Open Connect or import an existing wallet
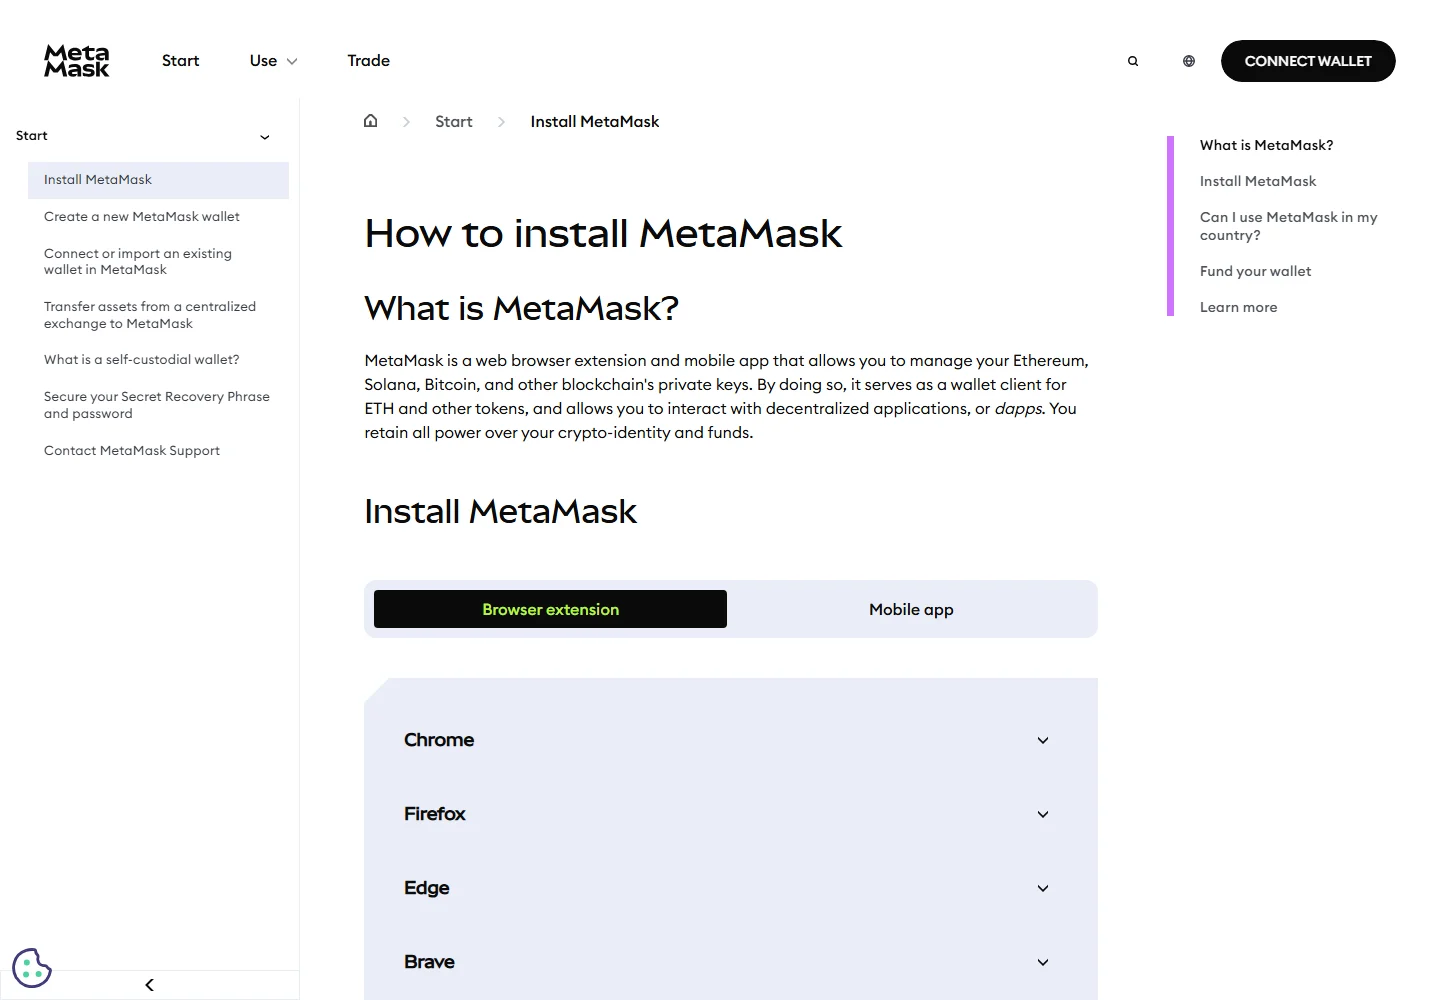The height and width of the screenshot is (1000, 1440). pos(138,262)
